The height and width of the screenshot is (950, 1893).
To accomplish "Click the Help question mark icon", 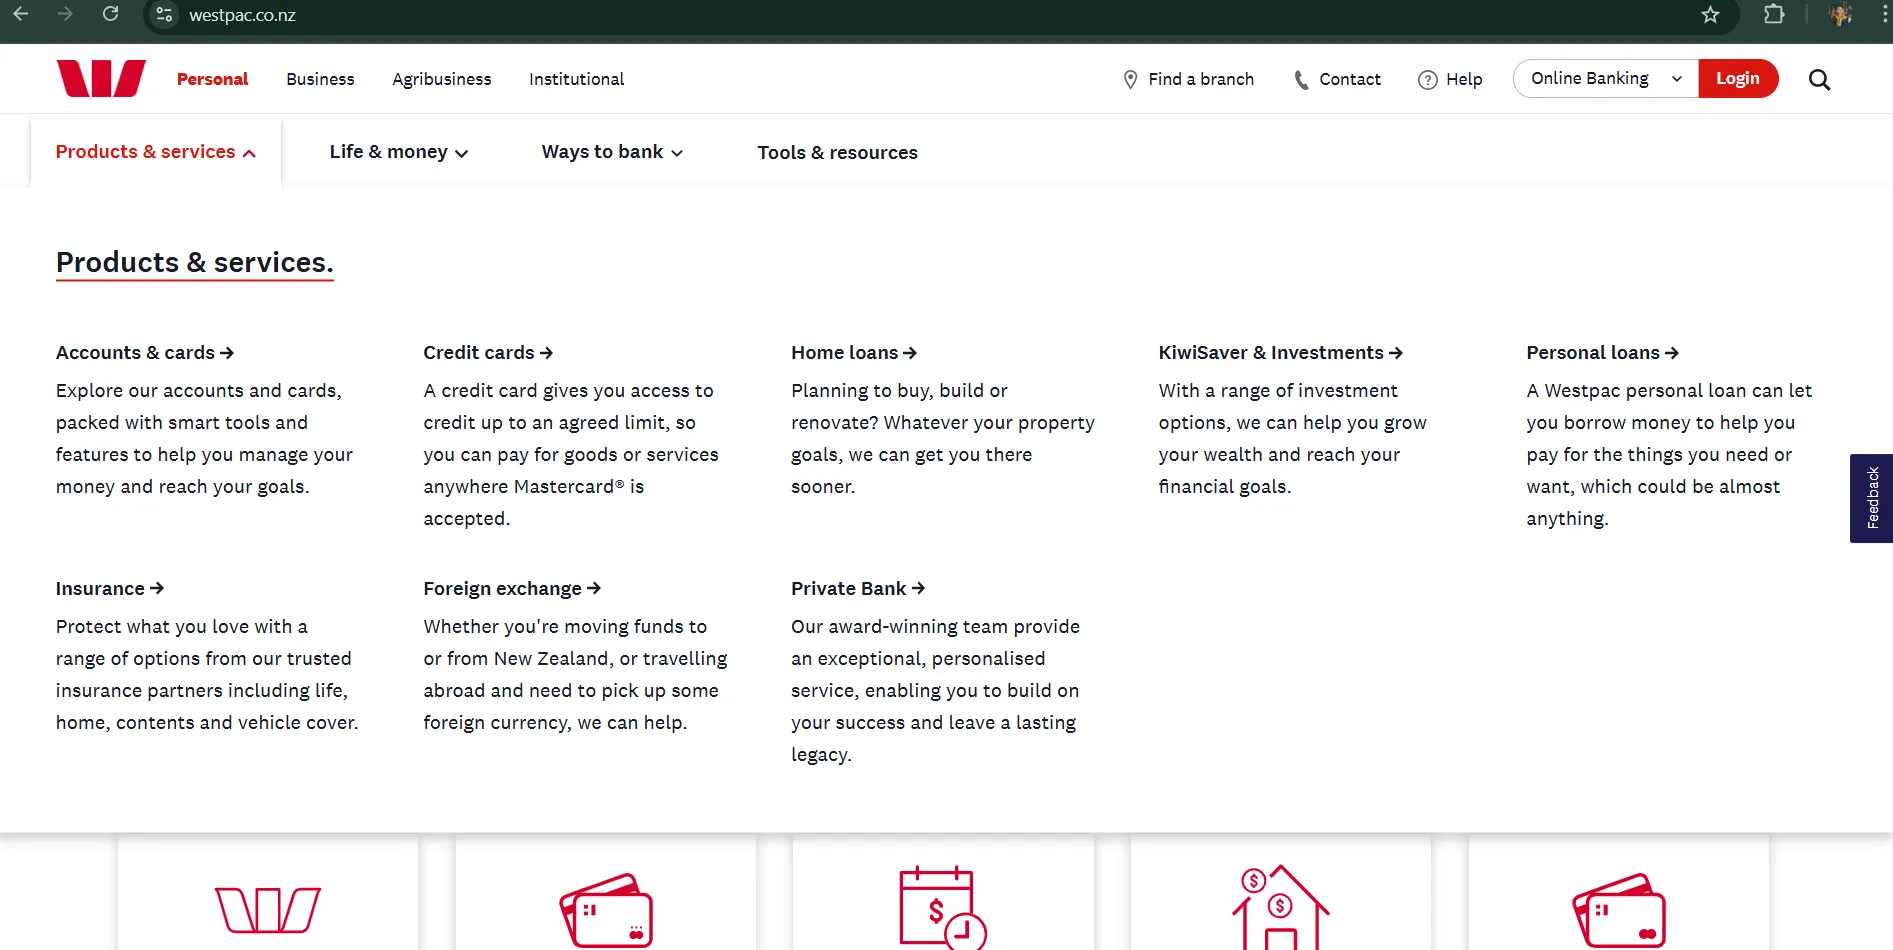I will coord(1427,80).
